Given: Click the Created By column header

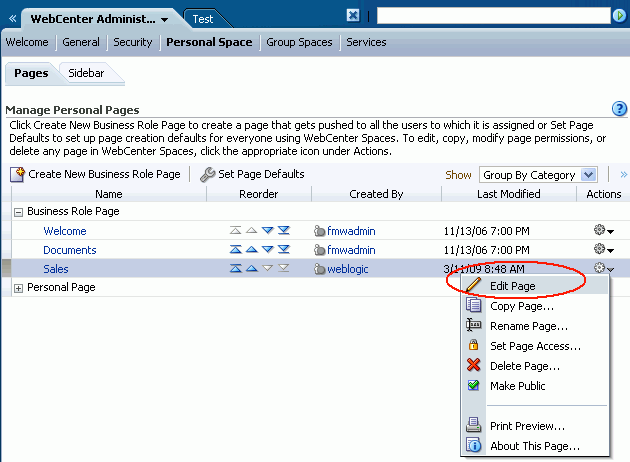Looking at the screenshot, I should 376,194.
